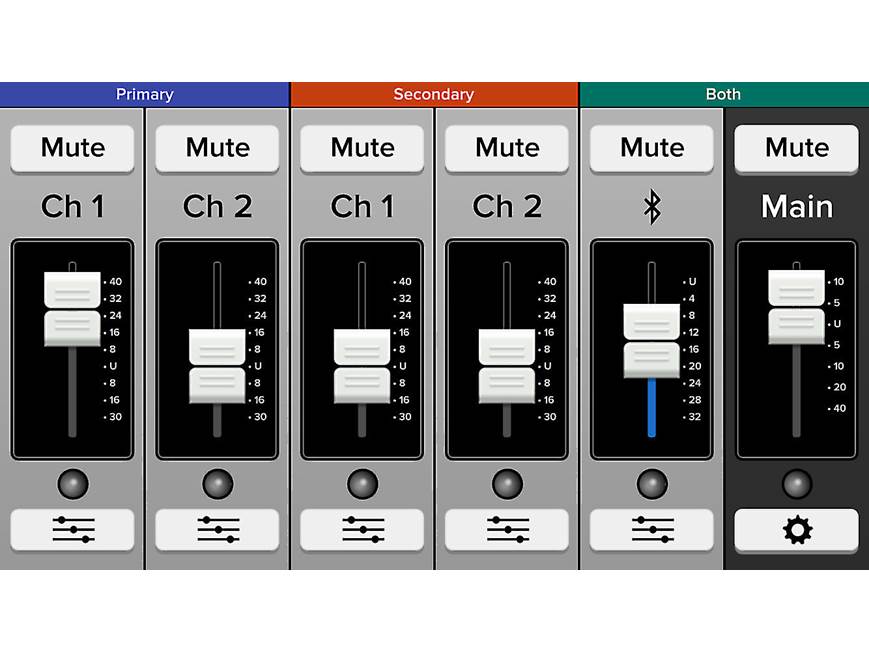Mute the Main output
The height and width of the screenshot is (652, 869).
(x=797, y=149)
